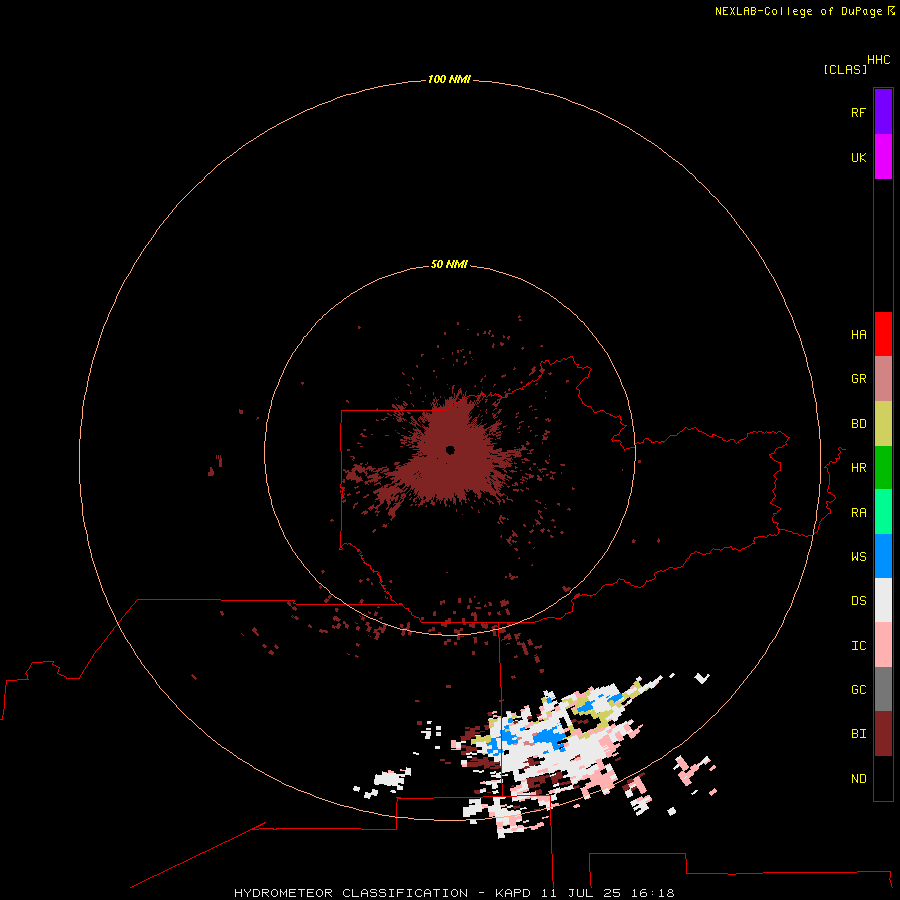
Task: Click the 100 NMI range ring label
Action: click(x=449, y=79)
